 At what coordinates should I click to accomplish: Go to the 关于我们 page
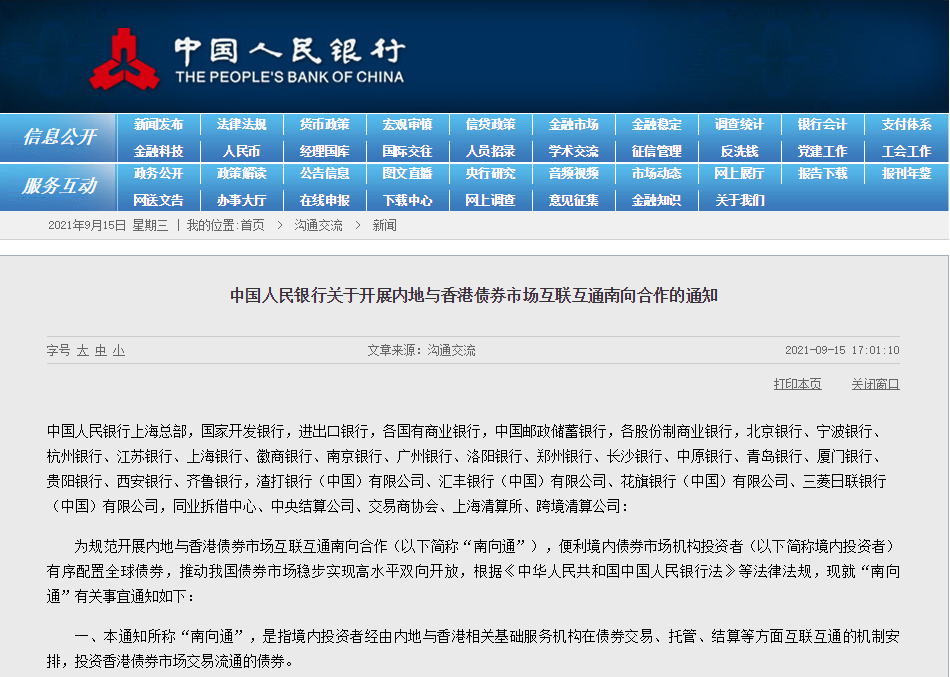[x=739, y=200]
